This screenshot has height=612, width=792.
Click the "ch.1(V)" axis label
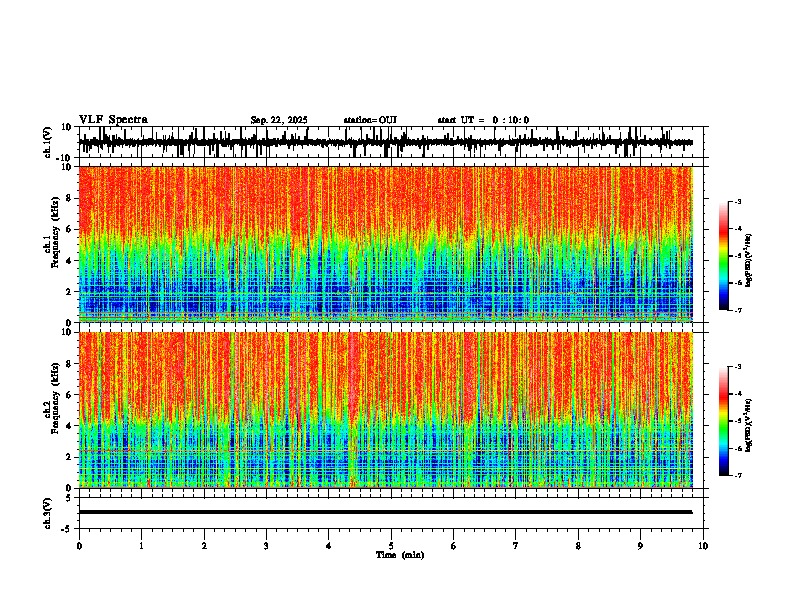(x=48, y=142)
